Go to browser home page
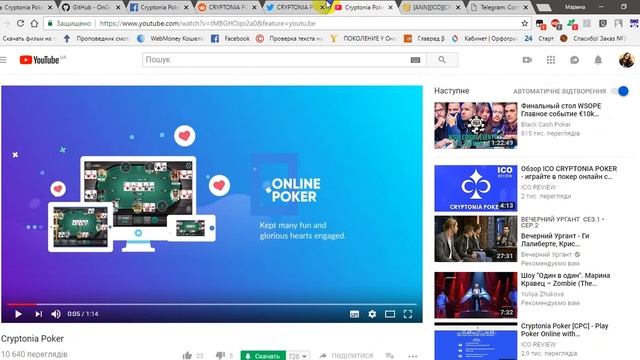This screenshot has height=360, width=640. (34, 23)
